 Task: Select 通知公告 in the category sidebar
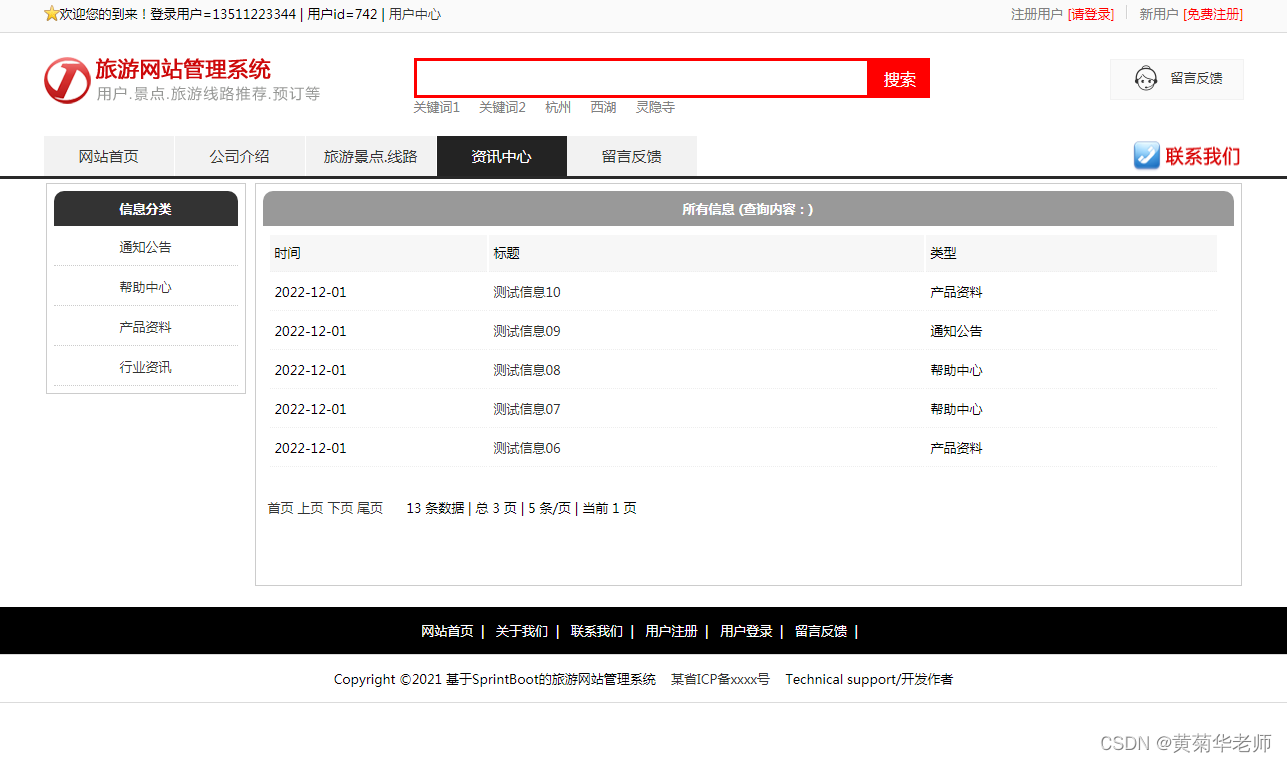coord(146,247)
